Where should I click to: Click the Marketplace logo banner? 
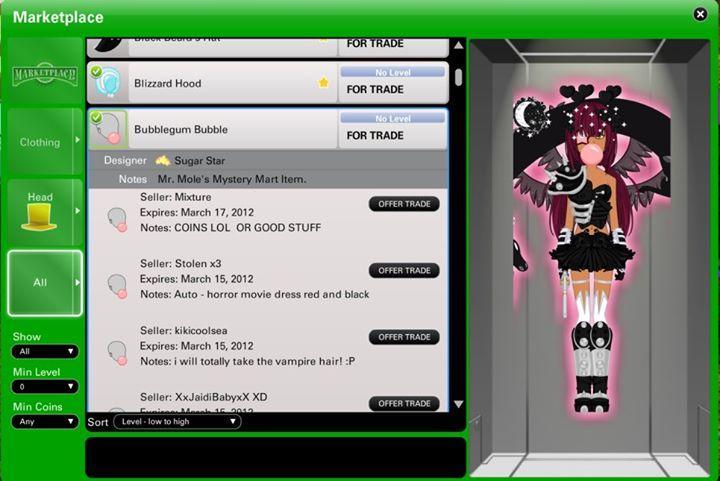pyautogui.click(x=45, y=73)
